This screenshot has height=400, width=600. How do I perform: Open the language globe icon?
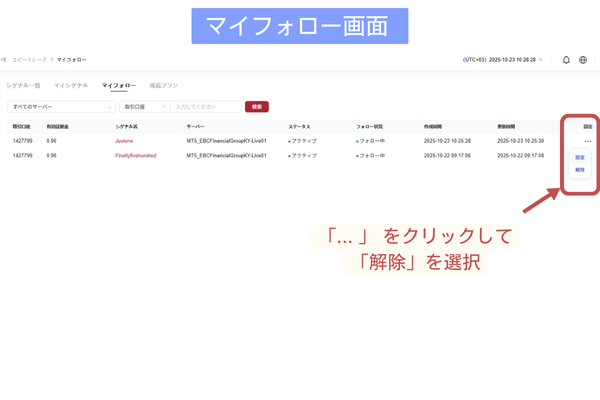tap(583, 60)
